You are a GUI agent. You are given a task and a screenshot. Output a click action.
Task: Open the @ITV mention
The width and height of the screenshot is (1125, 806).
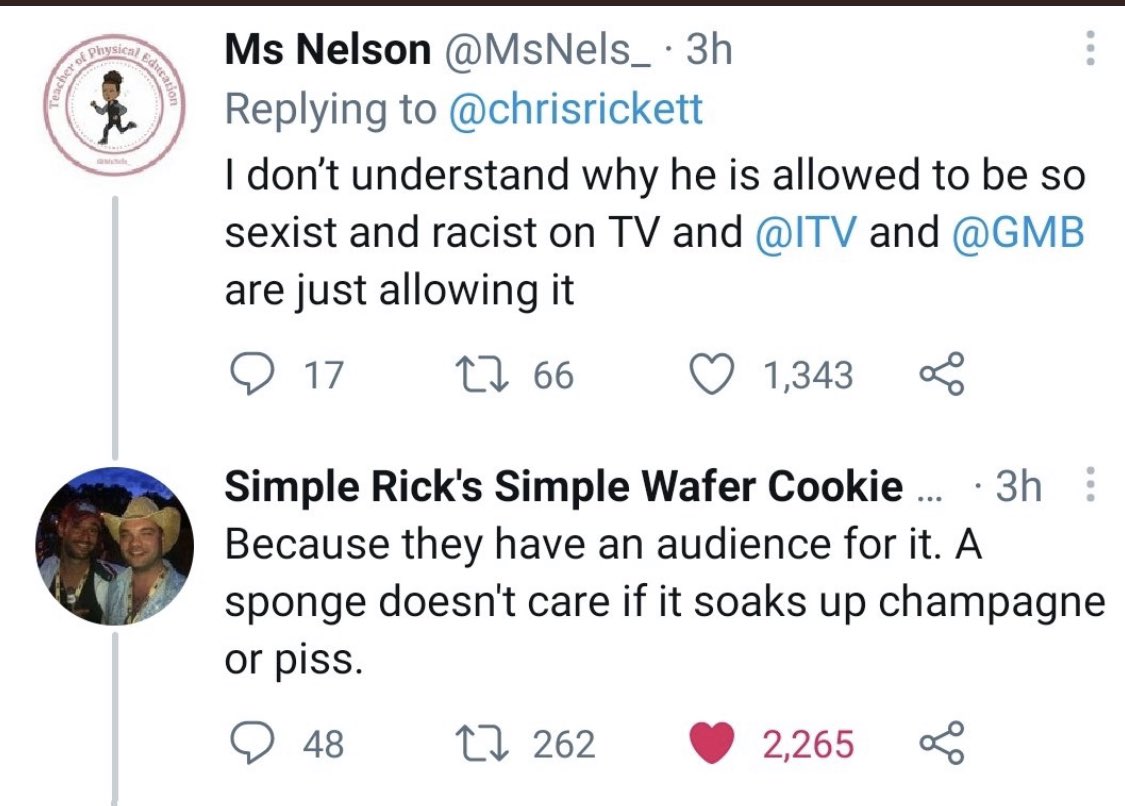[805, 233]
